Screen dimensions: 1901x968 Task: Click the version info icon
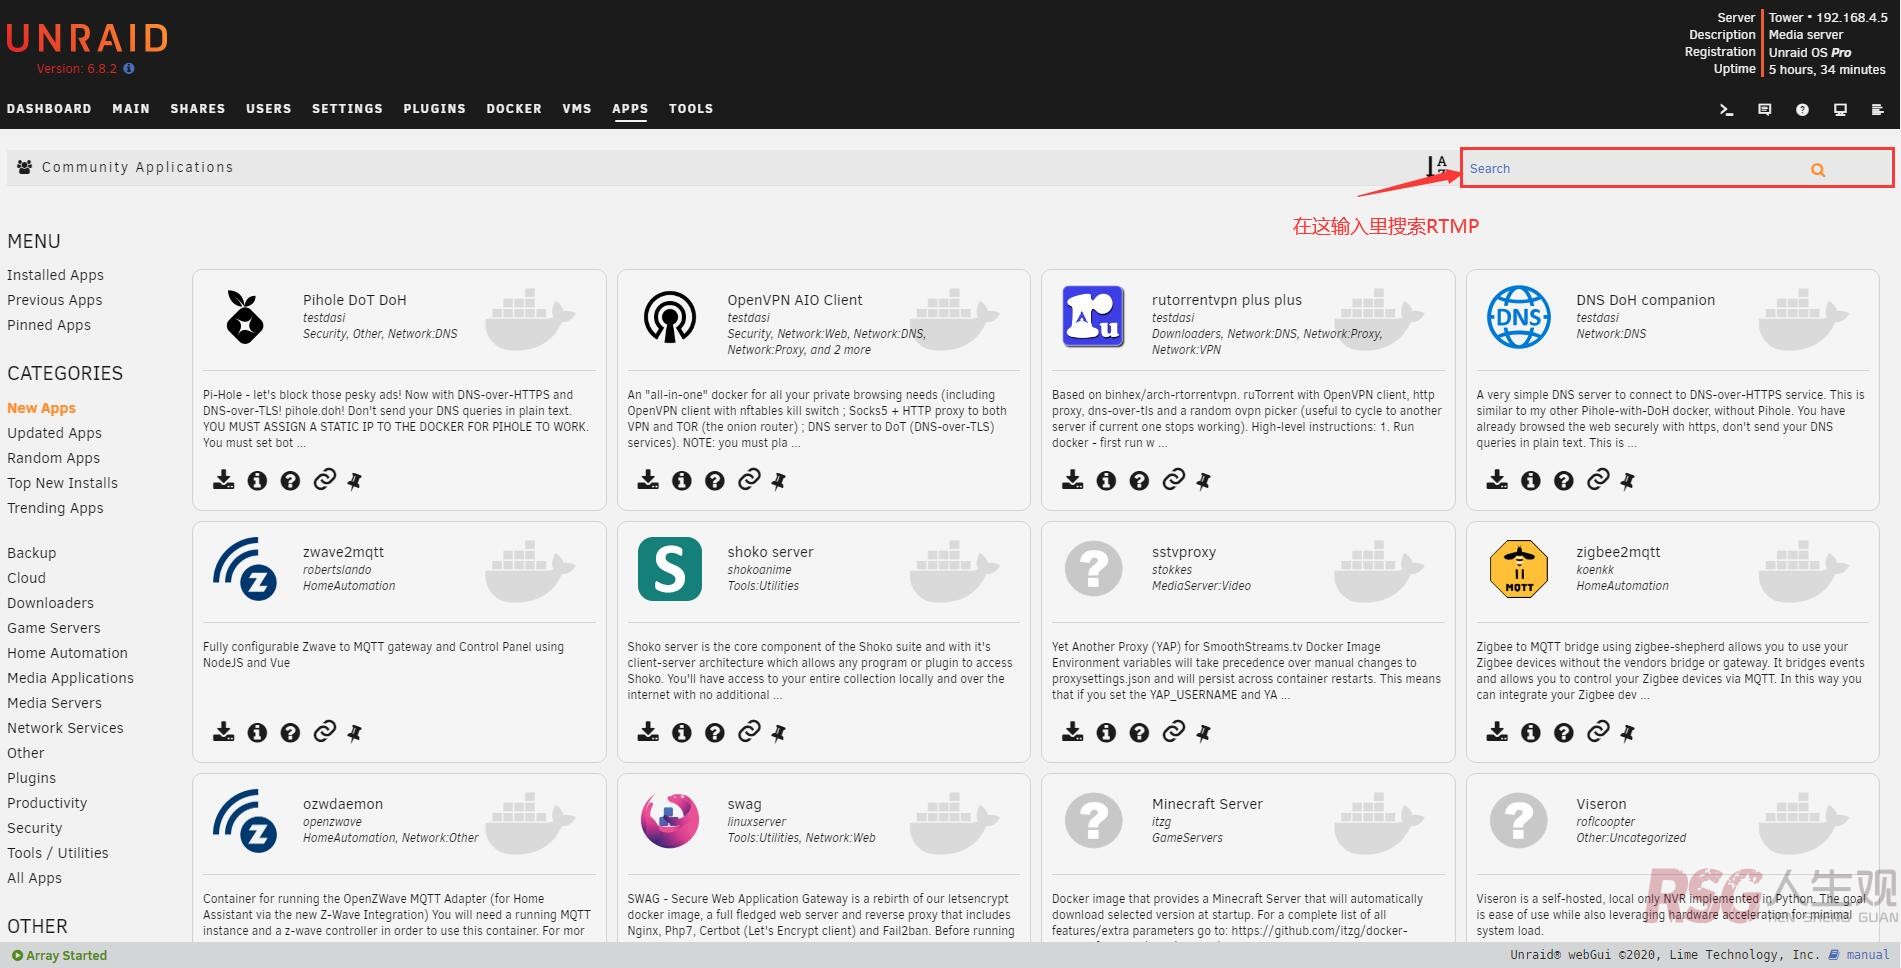pyautogui.click(x=129, y=69)
